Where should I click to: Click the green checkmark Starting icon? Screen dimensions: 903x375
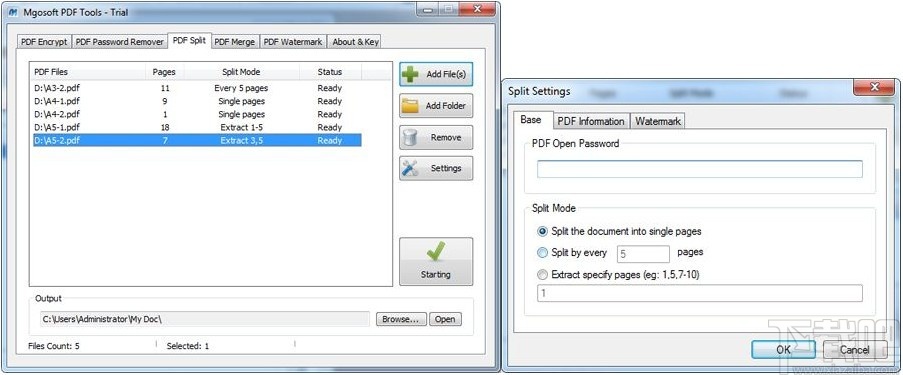pyautogui.click(x=436, y=251)
